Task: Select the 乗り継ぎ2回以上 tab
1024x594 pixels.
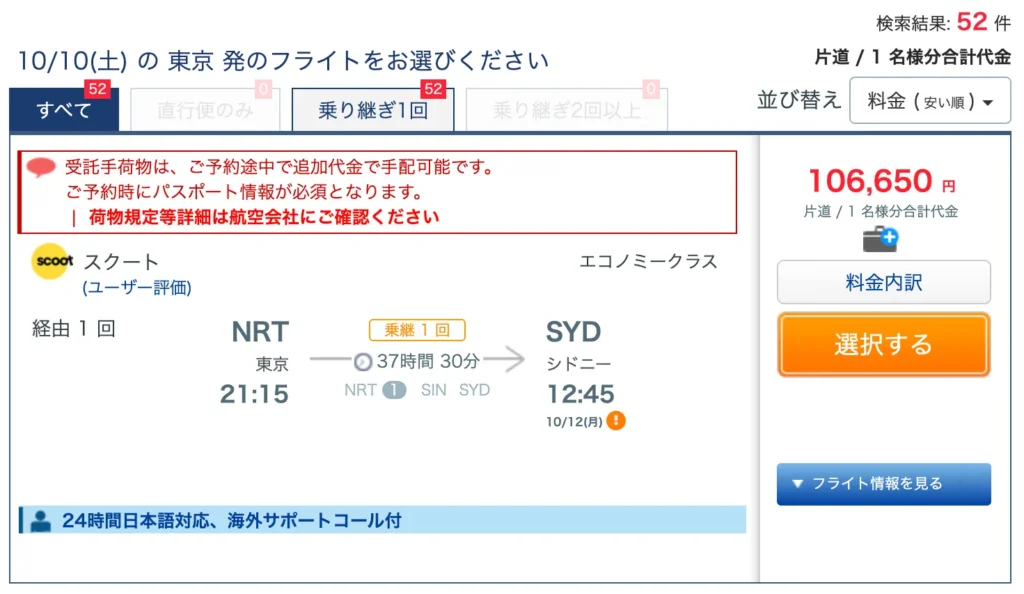Action: pos(567,110)
